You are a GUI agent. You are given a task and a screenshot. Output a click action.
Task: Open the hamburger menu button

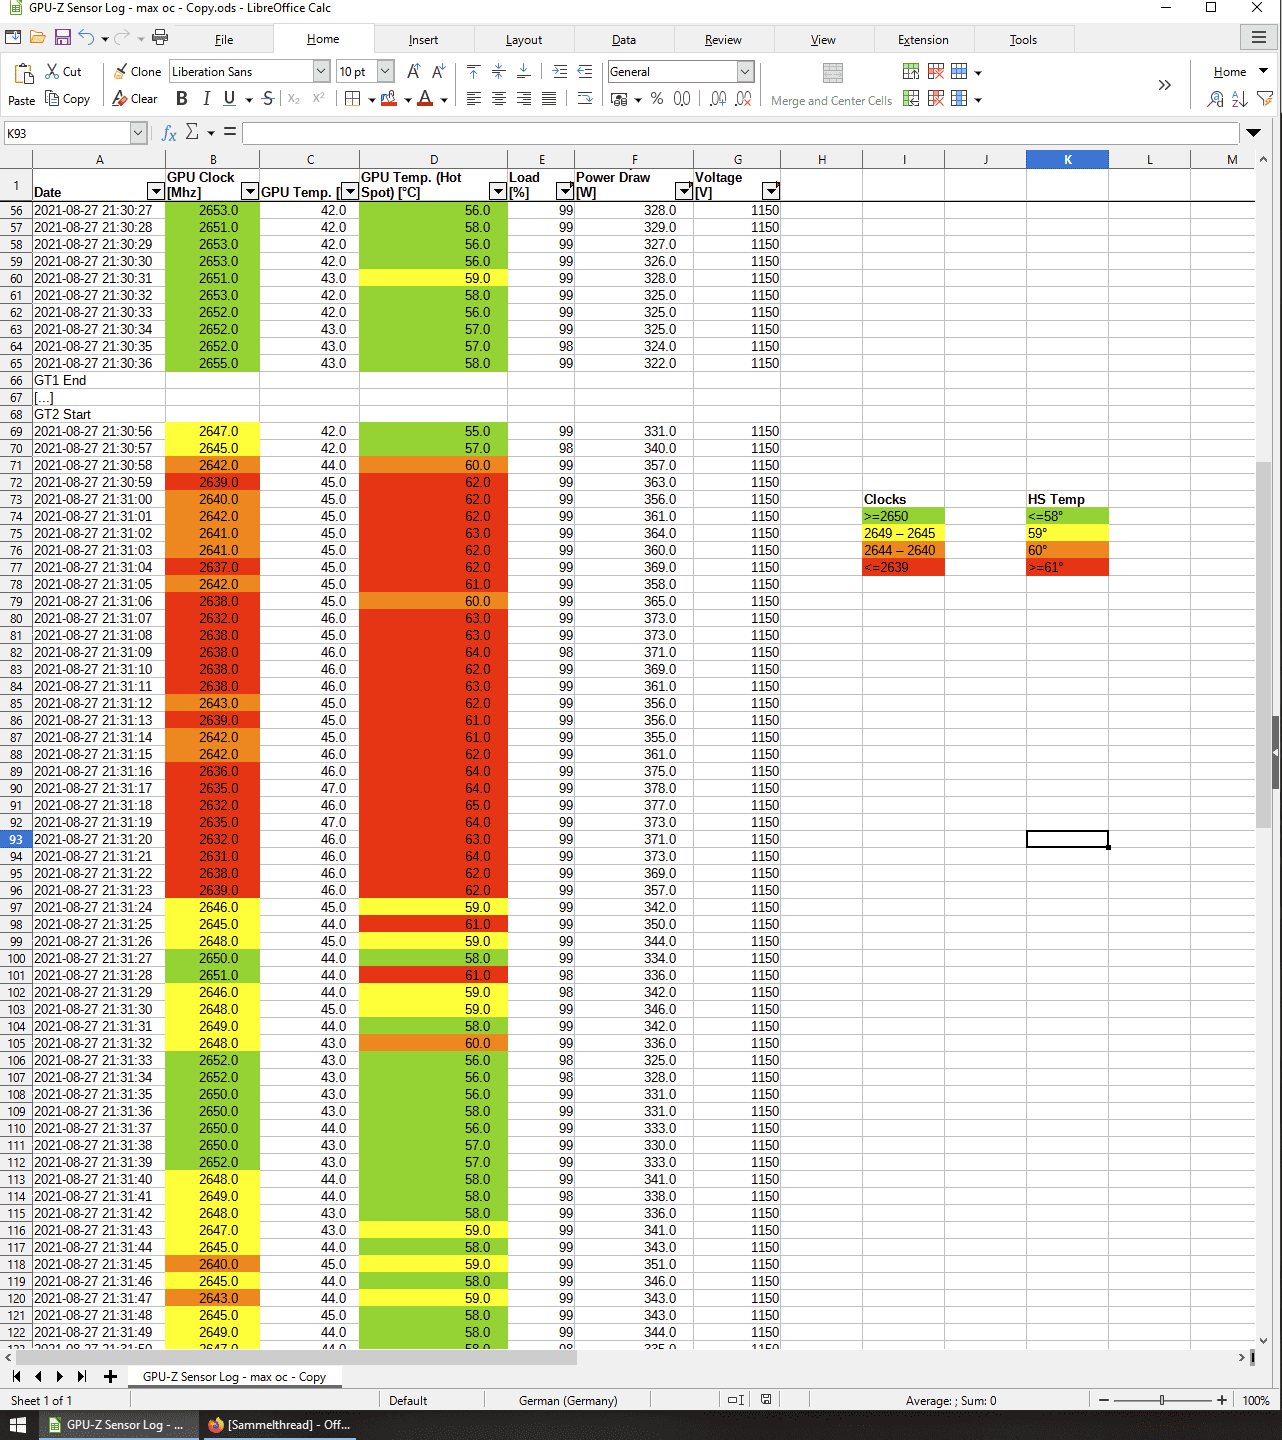pyautogui.click(x=1259, y=37)
